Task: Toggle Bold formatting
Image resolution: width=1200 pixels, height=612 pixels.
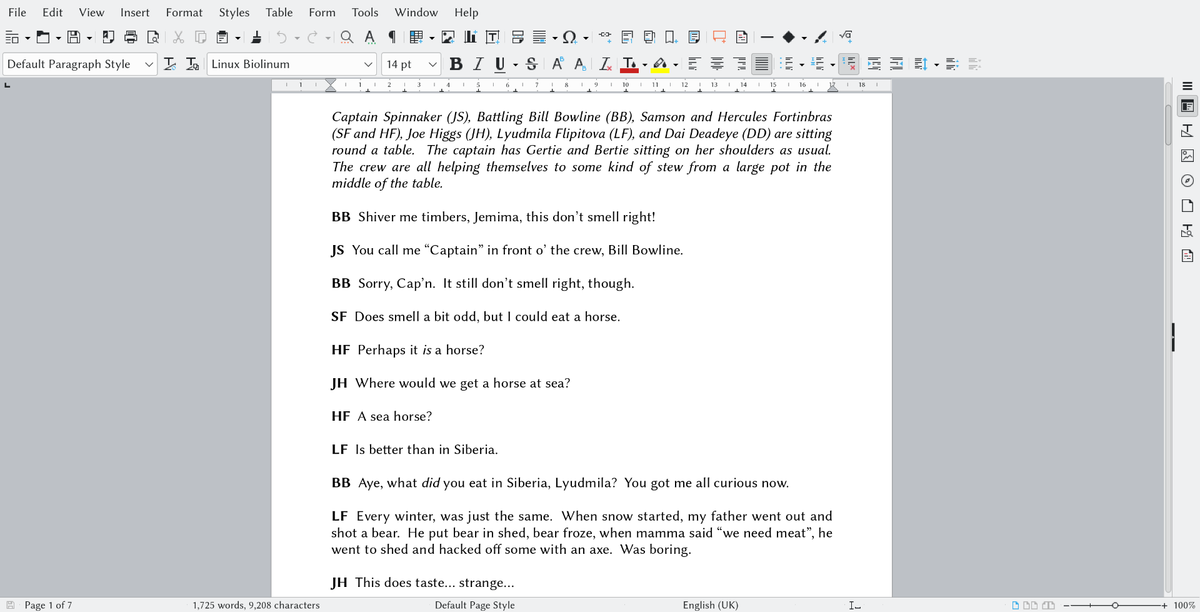Action: tap(456, 64)
